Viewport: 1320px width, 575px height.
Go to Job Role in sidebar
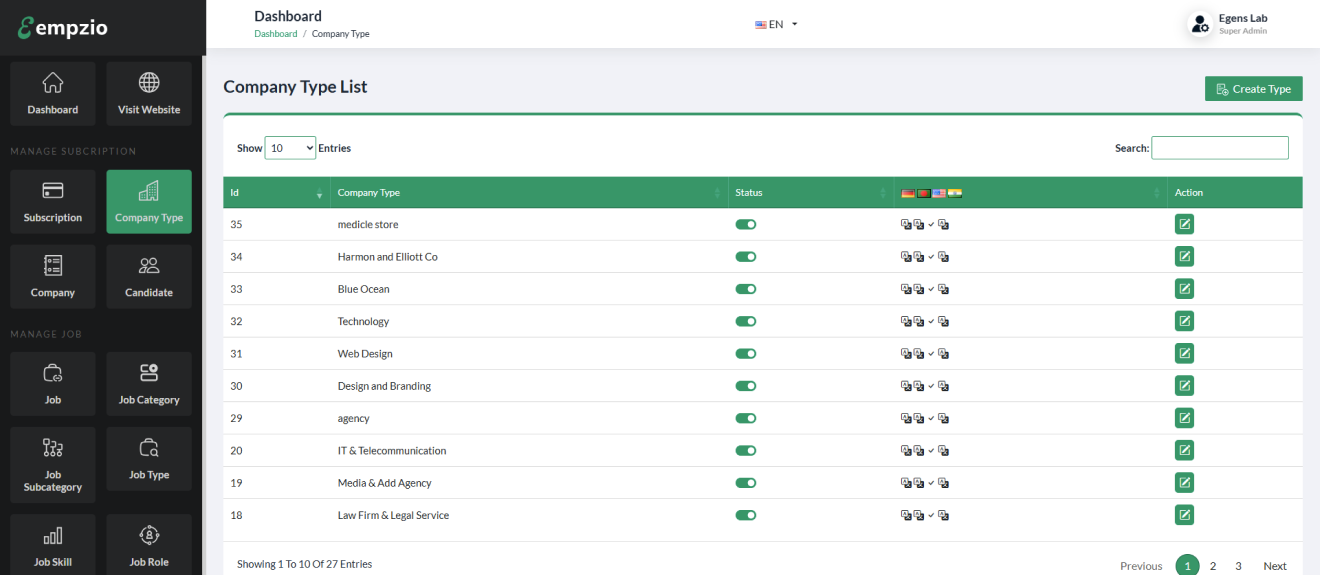click(x=149, y=546)
